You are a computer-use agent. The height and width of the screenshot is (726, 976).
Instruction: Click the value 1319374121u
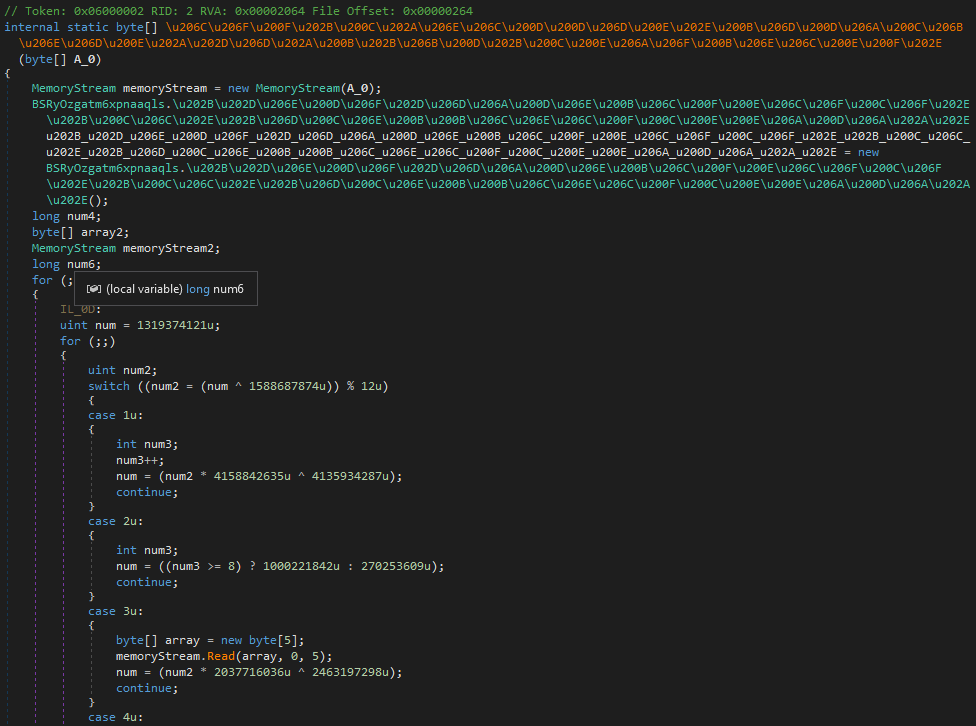point(176,325)
